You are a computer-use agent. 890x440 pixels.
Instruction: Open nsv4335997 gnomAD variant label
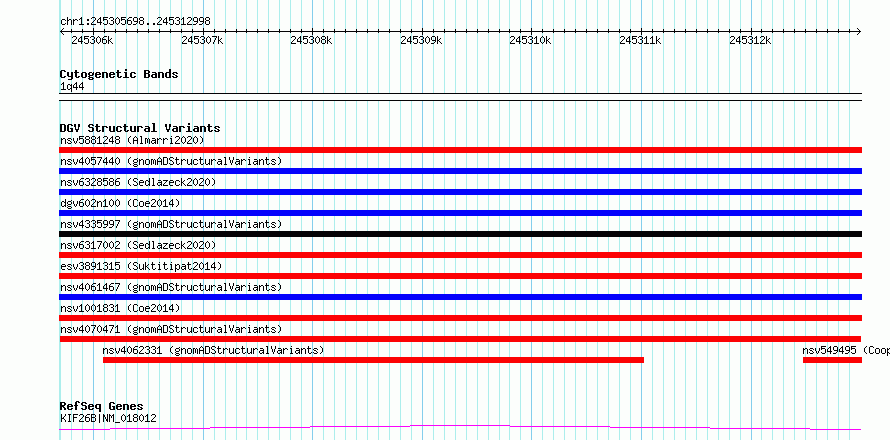tap(171, 224)
